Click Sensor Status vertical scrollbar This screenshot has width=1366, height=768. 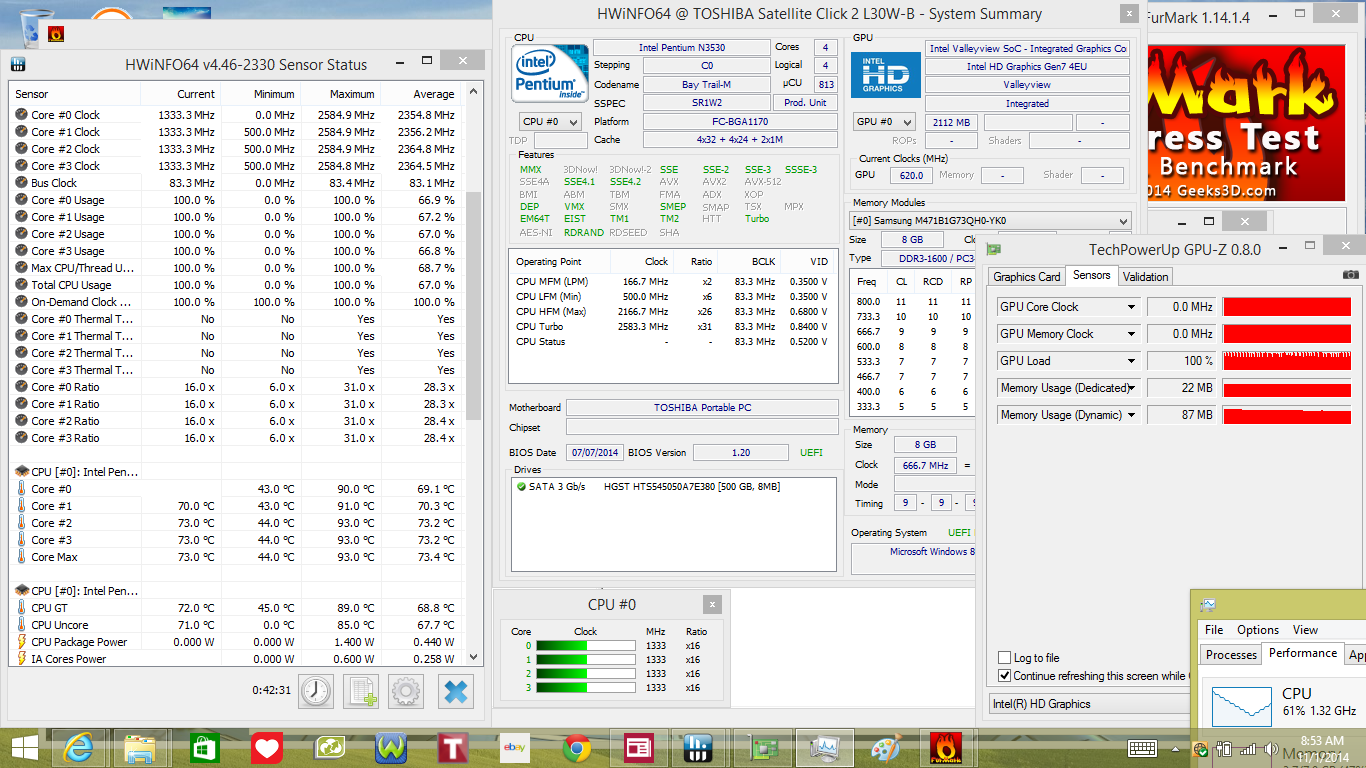click(x=474, y=305)
